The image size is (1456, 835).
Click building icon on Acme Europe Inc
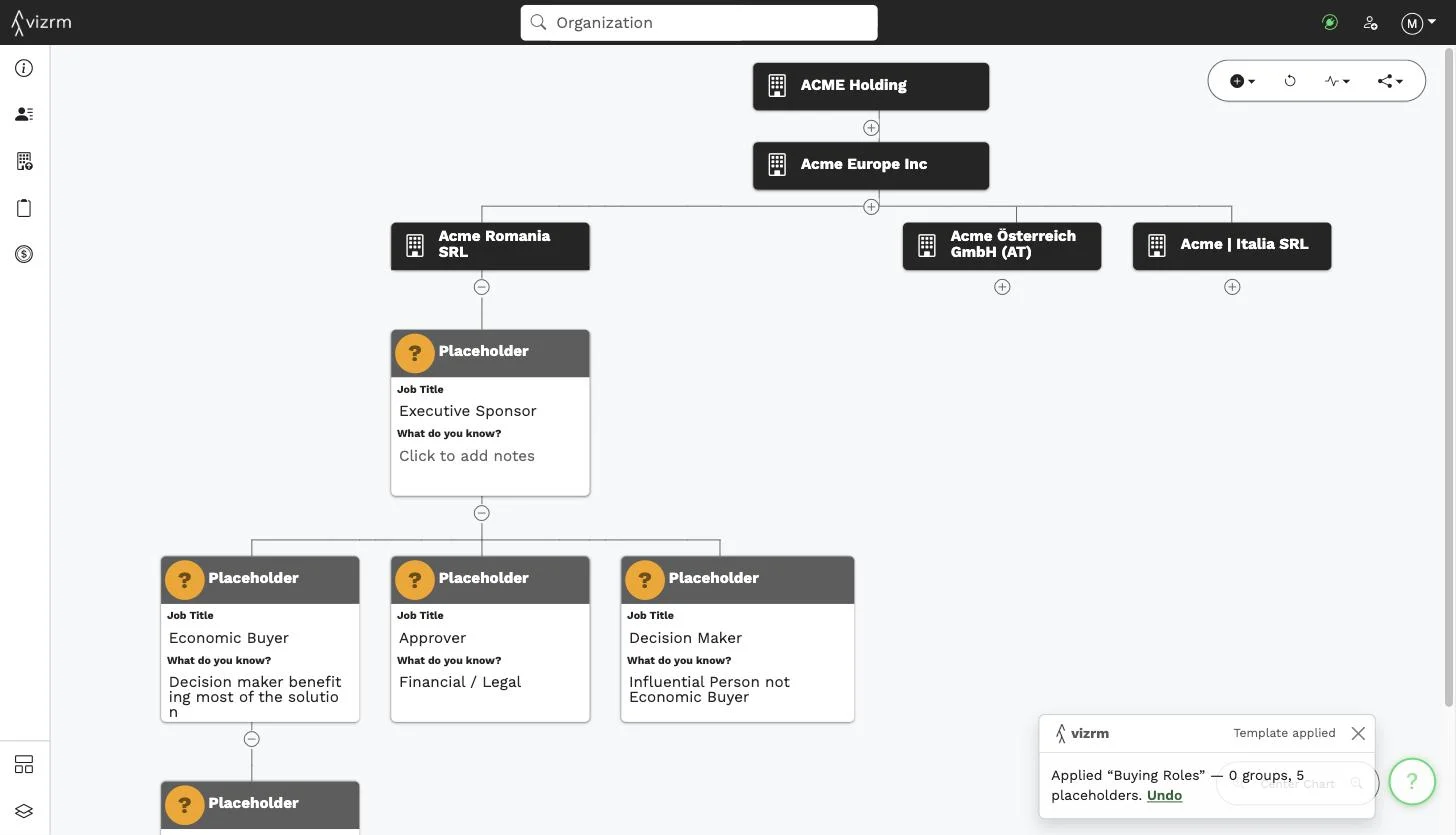pos(777,165)
